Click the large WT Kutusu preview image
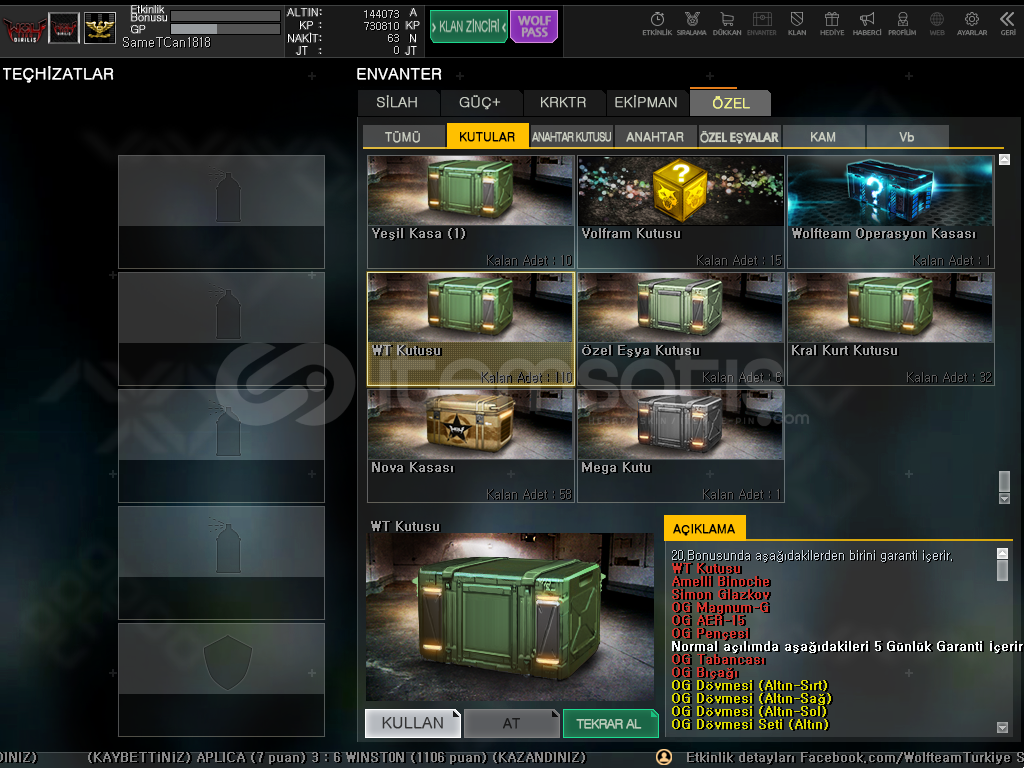The height and width of the screenshot is (768, 1024). (x=510, y=617)
